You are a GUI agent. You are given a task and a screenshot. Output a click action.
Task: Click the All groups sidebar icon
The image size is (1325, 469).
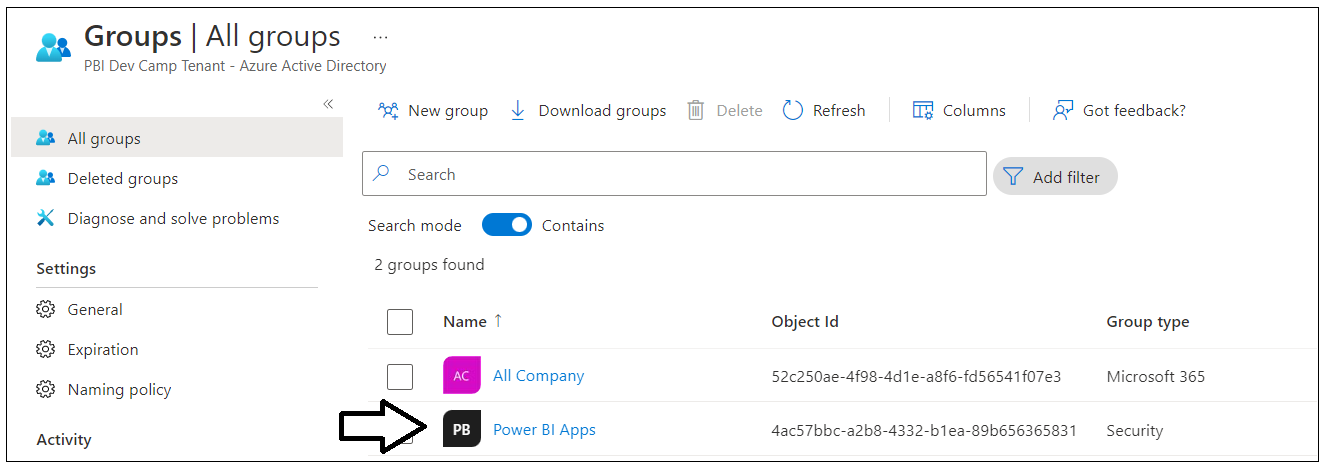(45, 138)
